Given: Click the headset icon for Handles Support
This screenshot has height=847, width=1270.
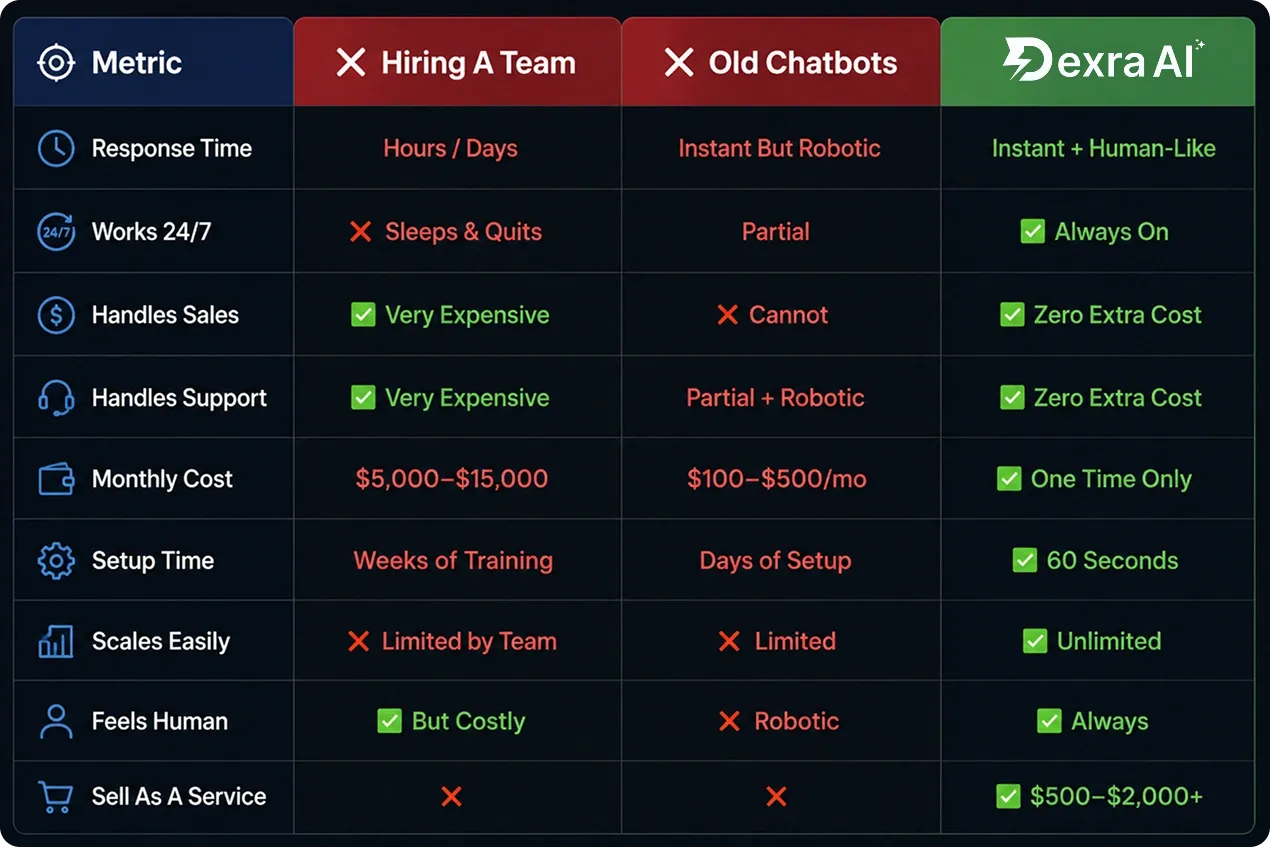Looking at the screenshot, I should pos(55,398).
